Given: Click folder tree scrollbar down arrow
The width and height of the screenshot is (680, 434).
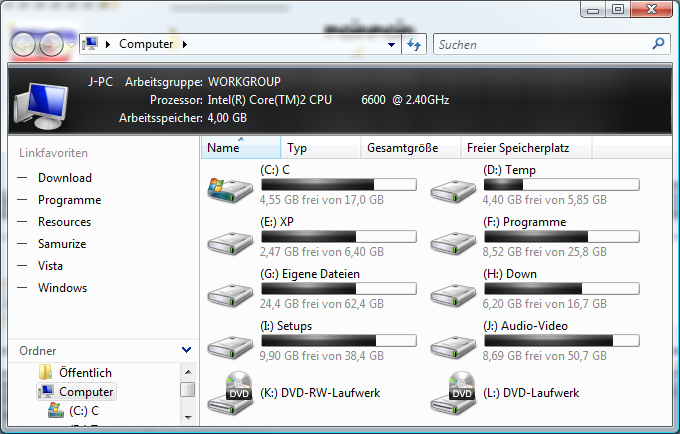Looking at the screenshot, I should [188, 417].
